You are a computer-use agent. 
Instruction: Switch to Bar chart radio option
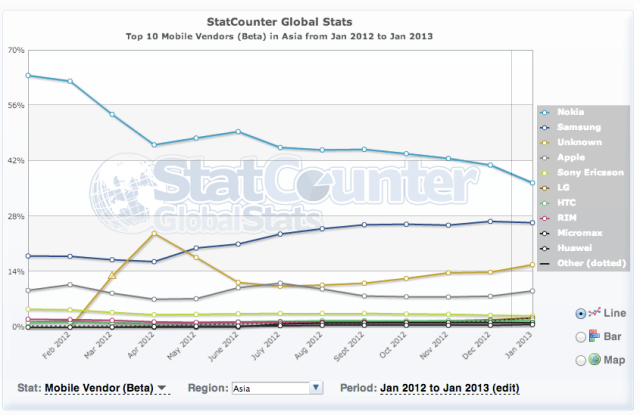(581, 336)
